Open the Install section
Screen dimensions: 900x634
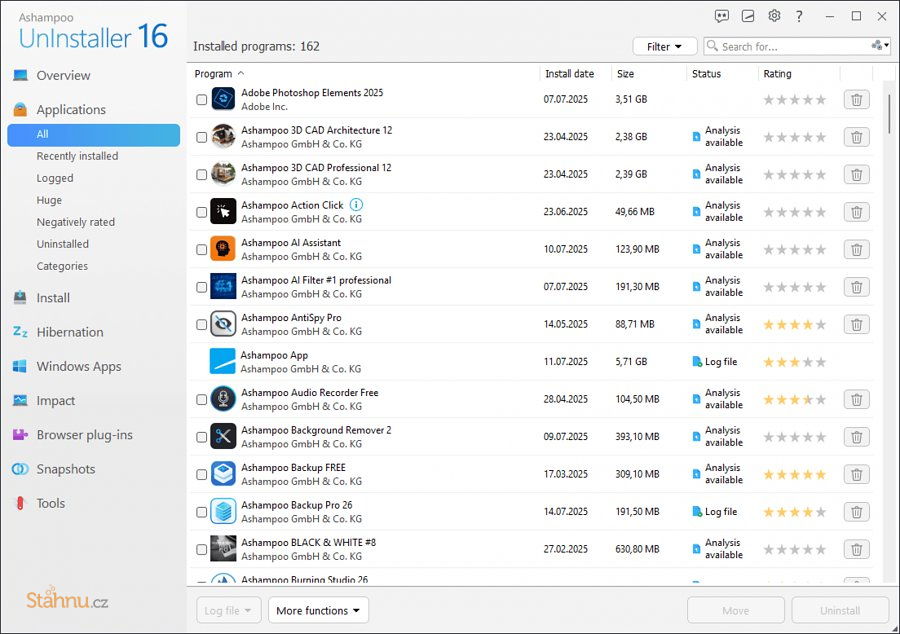(x=53, y=298)
